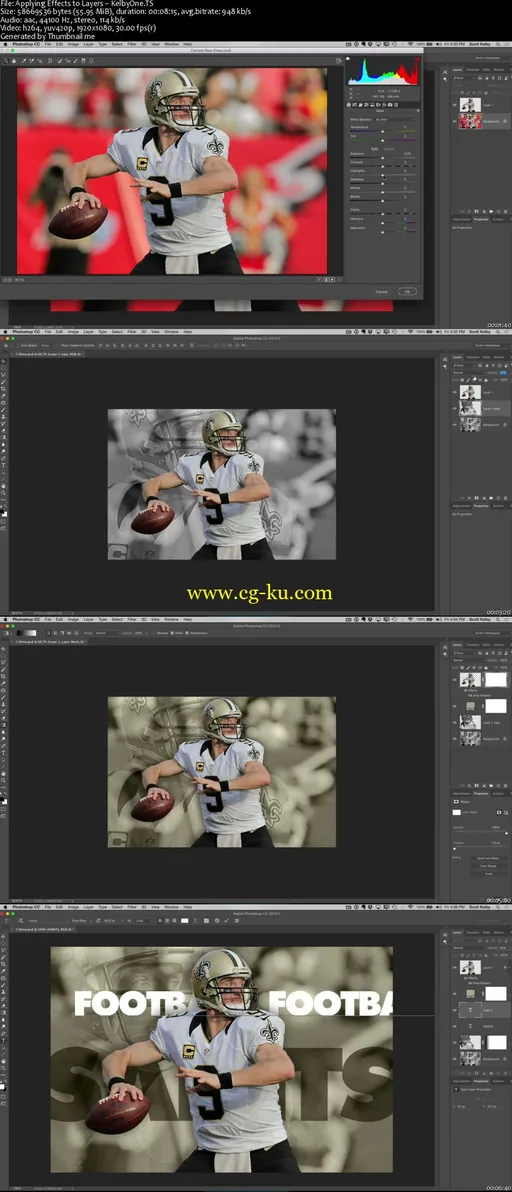Open blend mode Normal dropdown, second frame

pos(467,372)
